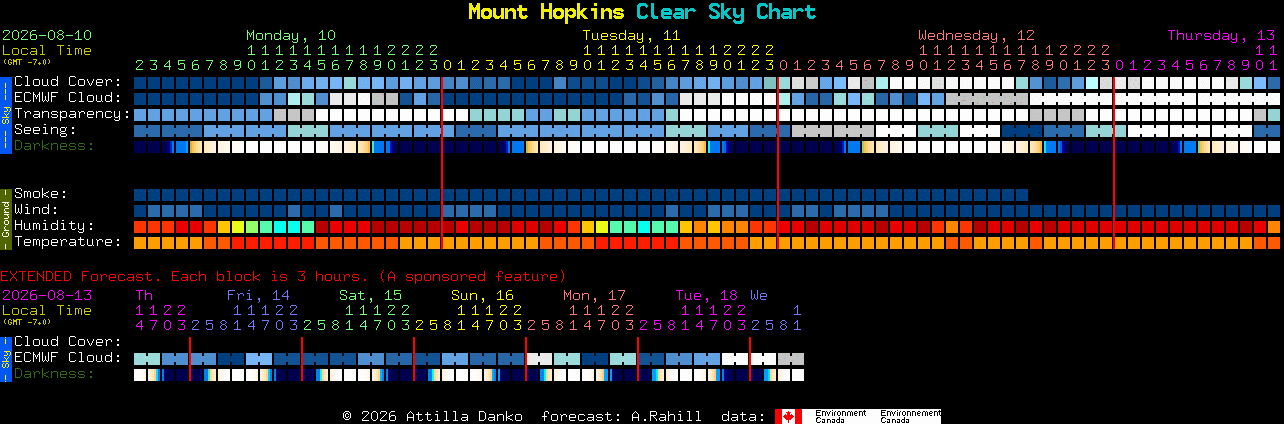Open the English Environment Canada logo

coord(839,416)
